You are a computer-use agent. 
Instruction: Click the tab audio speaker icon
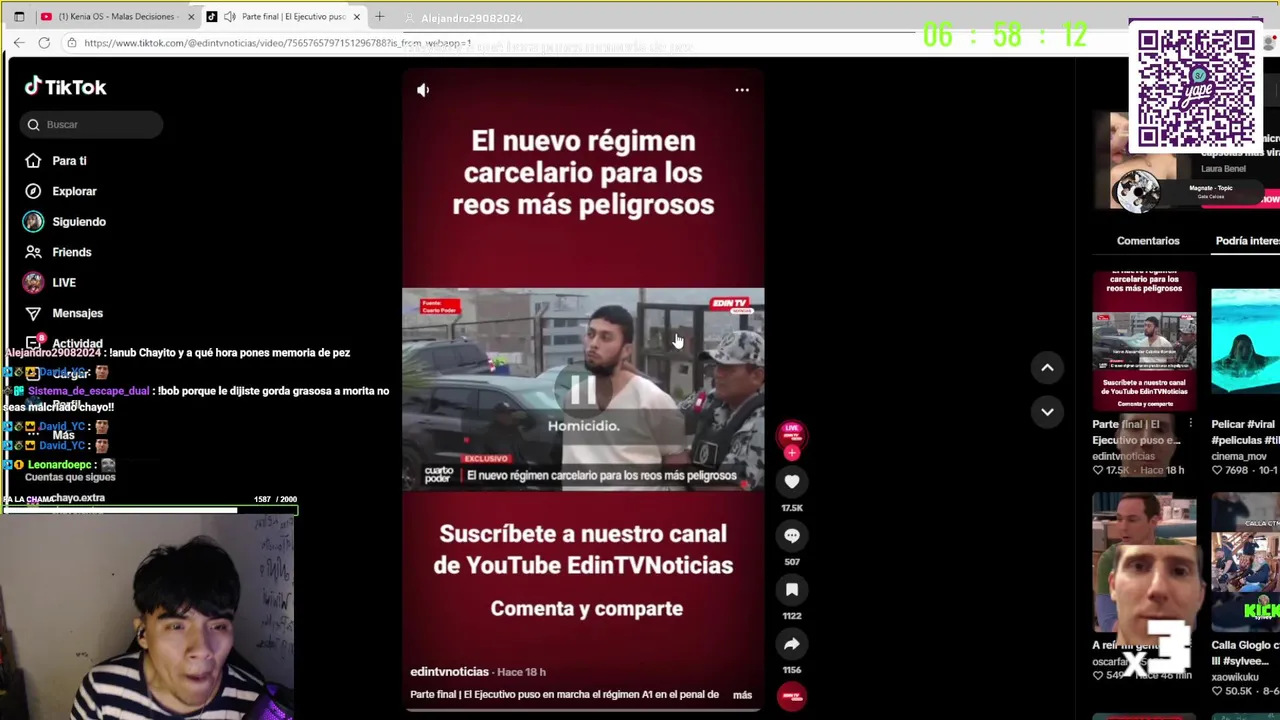[230, 17]
